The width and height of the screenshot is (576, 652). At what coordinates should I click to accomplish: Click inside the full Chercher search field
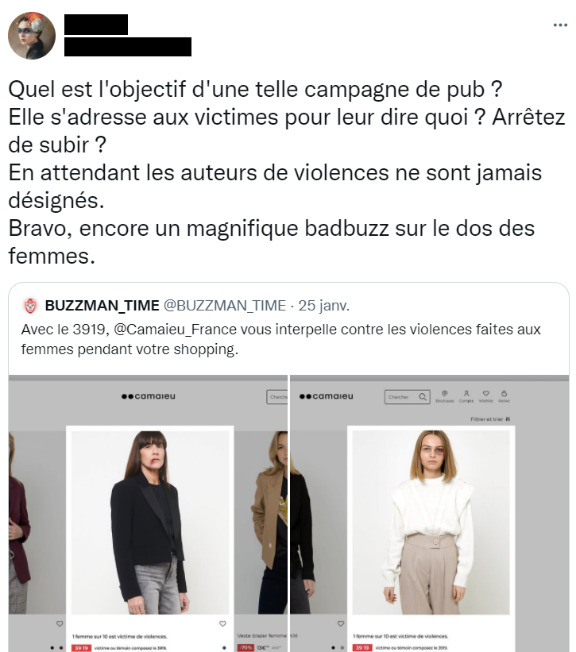[407, 397]
